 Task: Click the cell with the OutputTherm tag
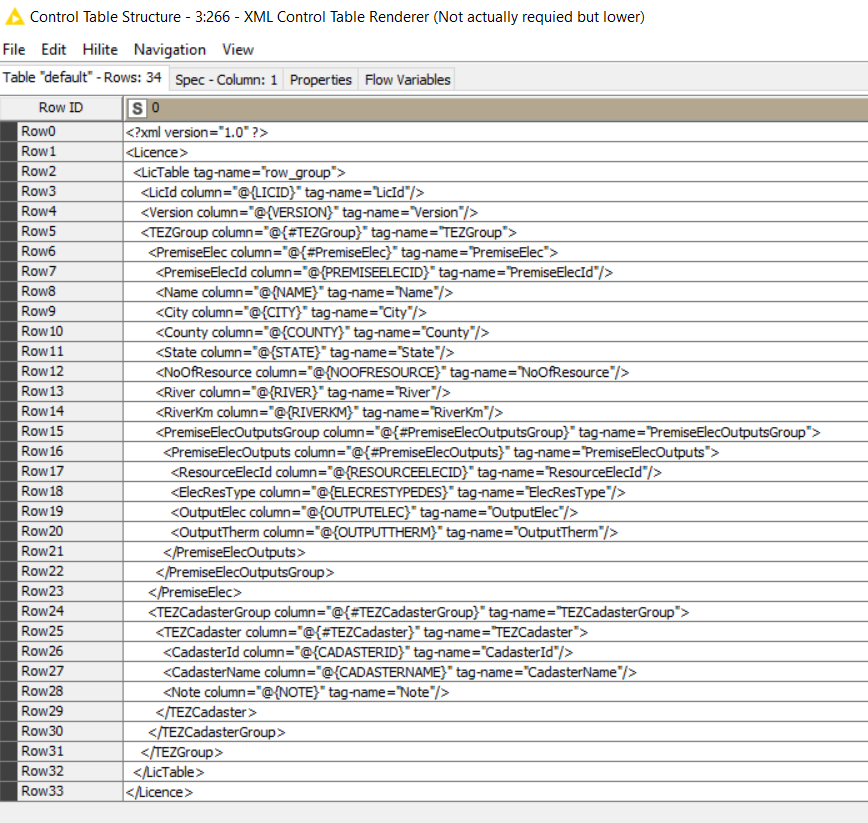[394, 532]
